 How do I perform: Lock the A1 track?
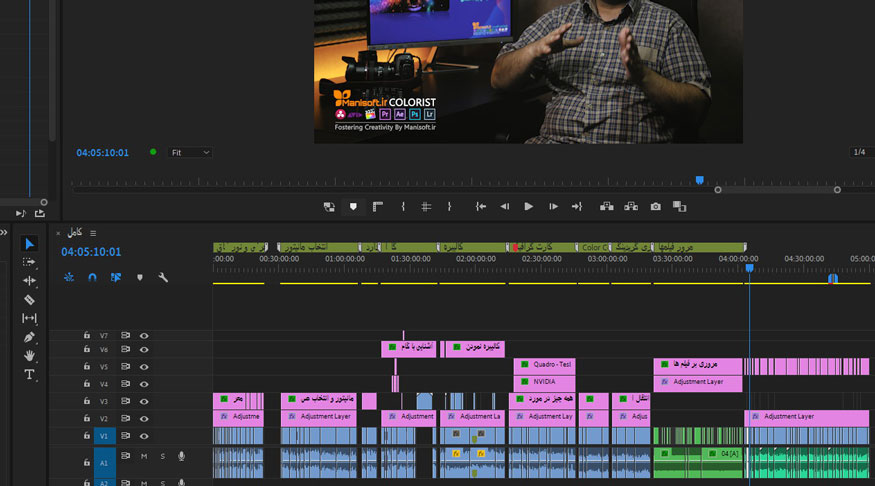click(86, 463)
